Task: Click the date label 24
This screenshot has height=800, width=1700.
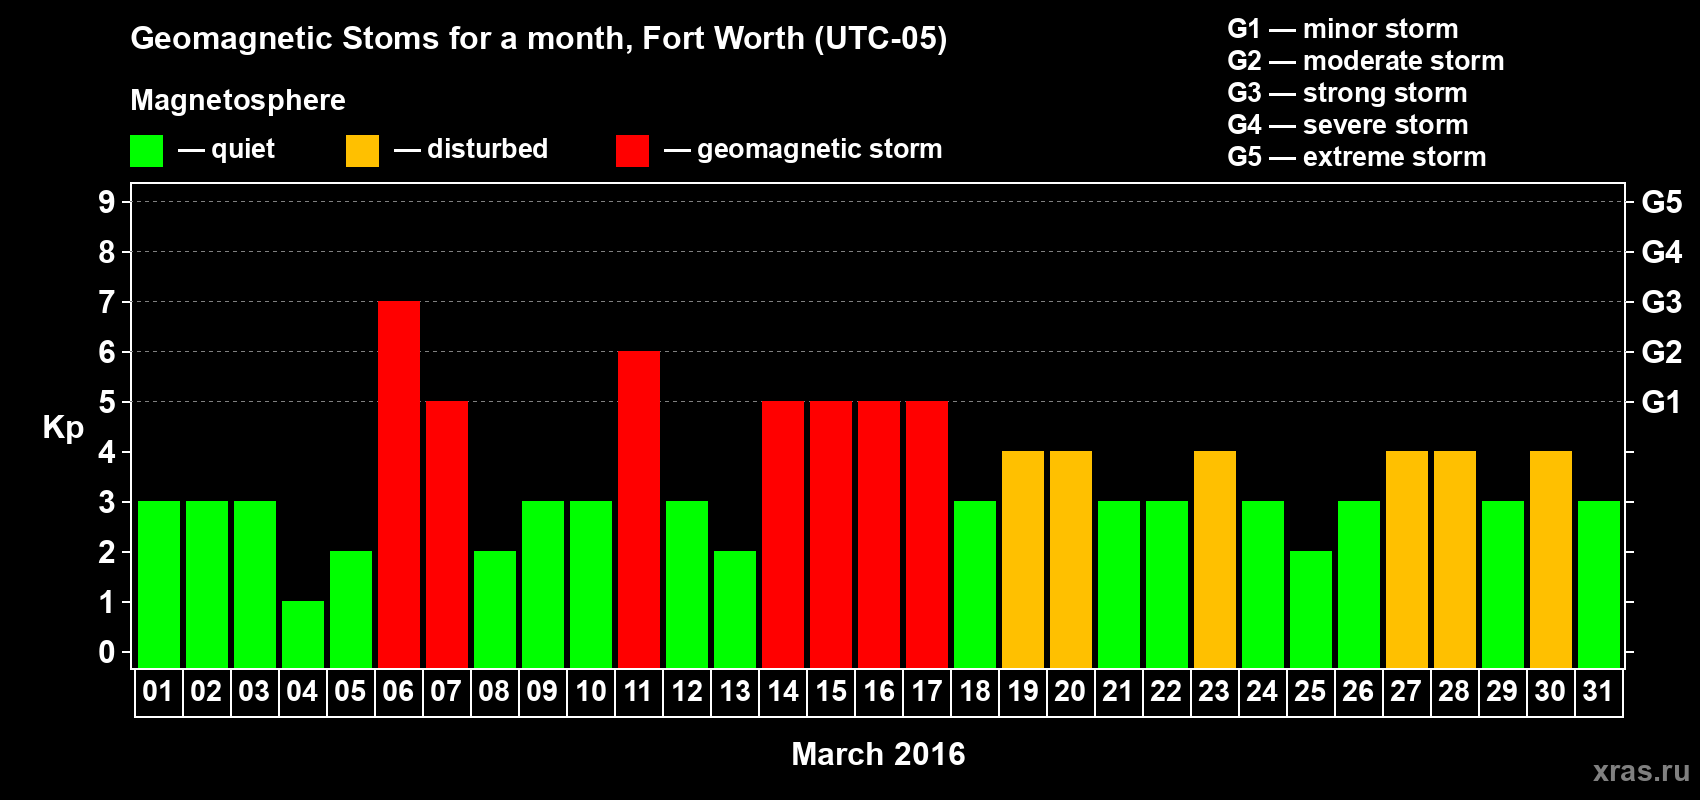Action: (x=1262, y=692)
